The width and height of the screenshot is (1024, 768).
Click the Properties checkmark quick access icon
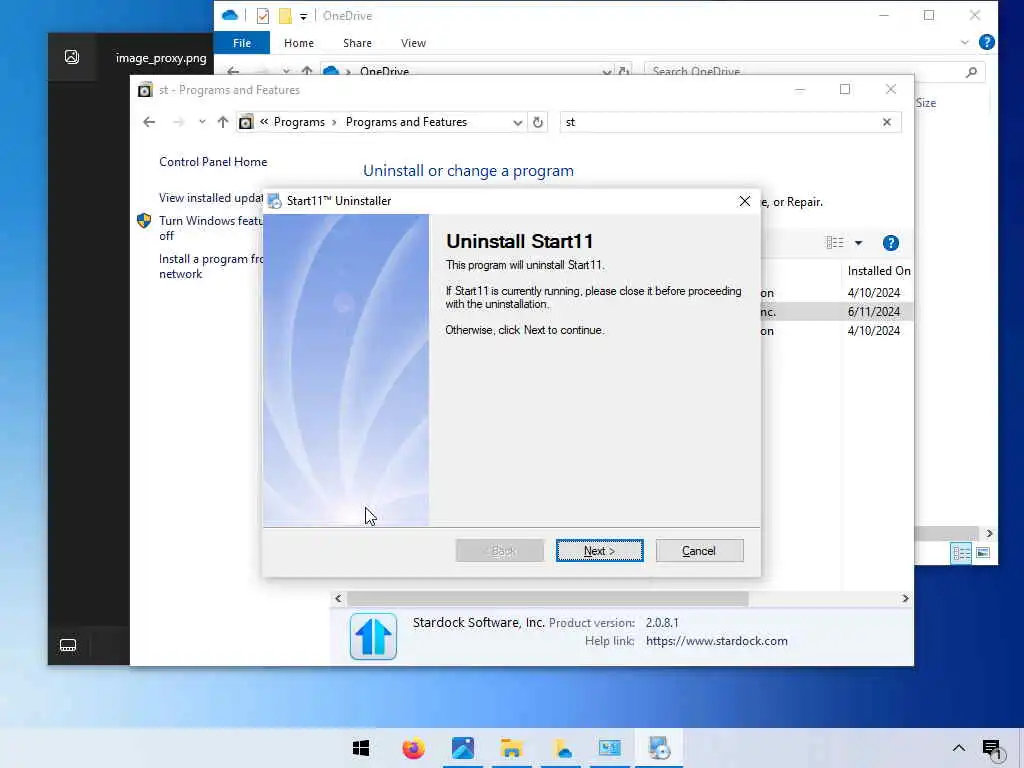(263, 16)
